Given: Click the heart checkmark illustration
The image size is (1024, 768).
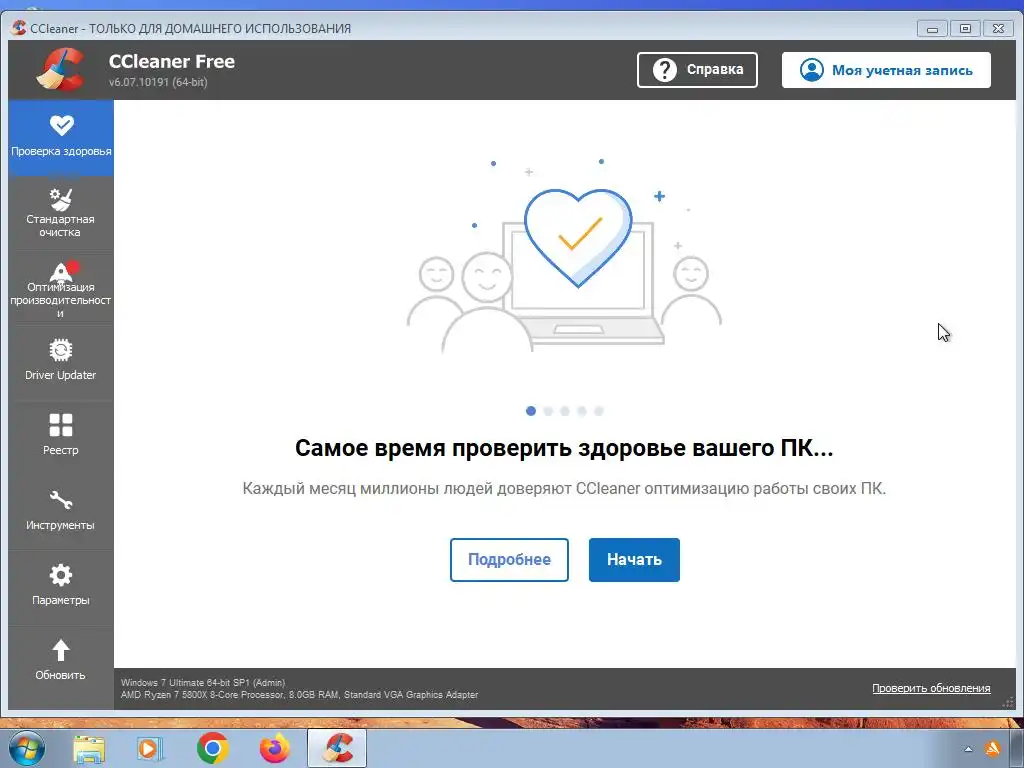Looking at the screenshot, I should coord(578,238).
